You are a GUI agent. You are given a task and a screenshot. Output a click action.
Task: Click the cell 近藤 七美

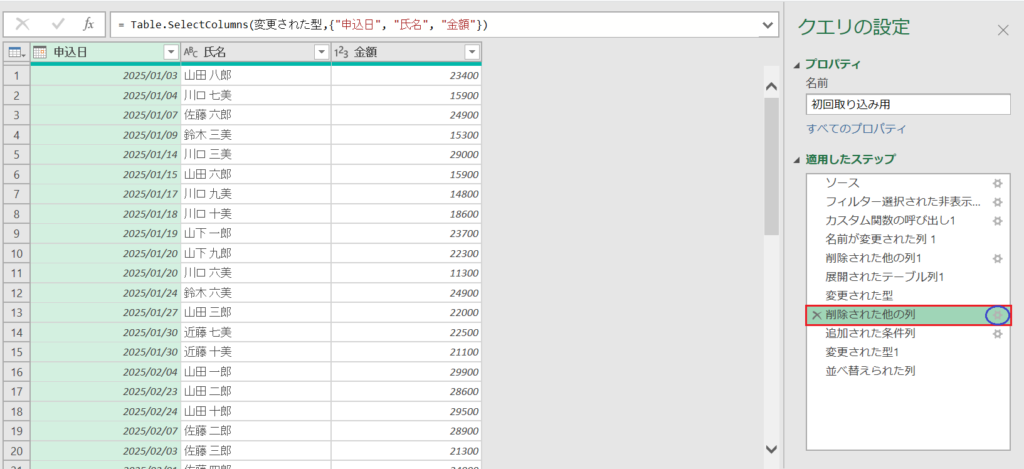256,332
